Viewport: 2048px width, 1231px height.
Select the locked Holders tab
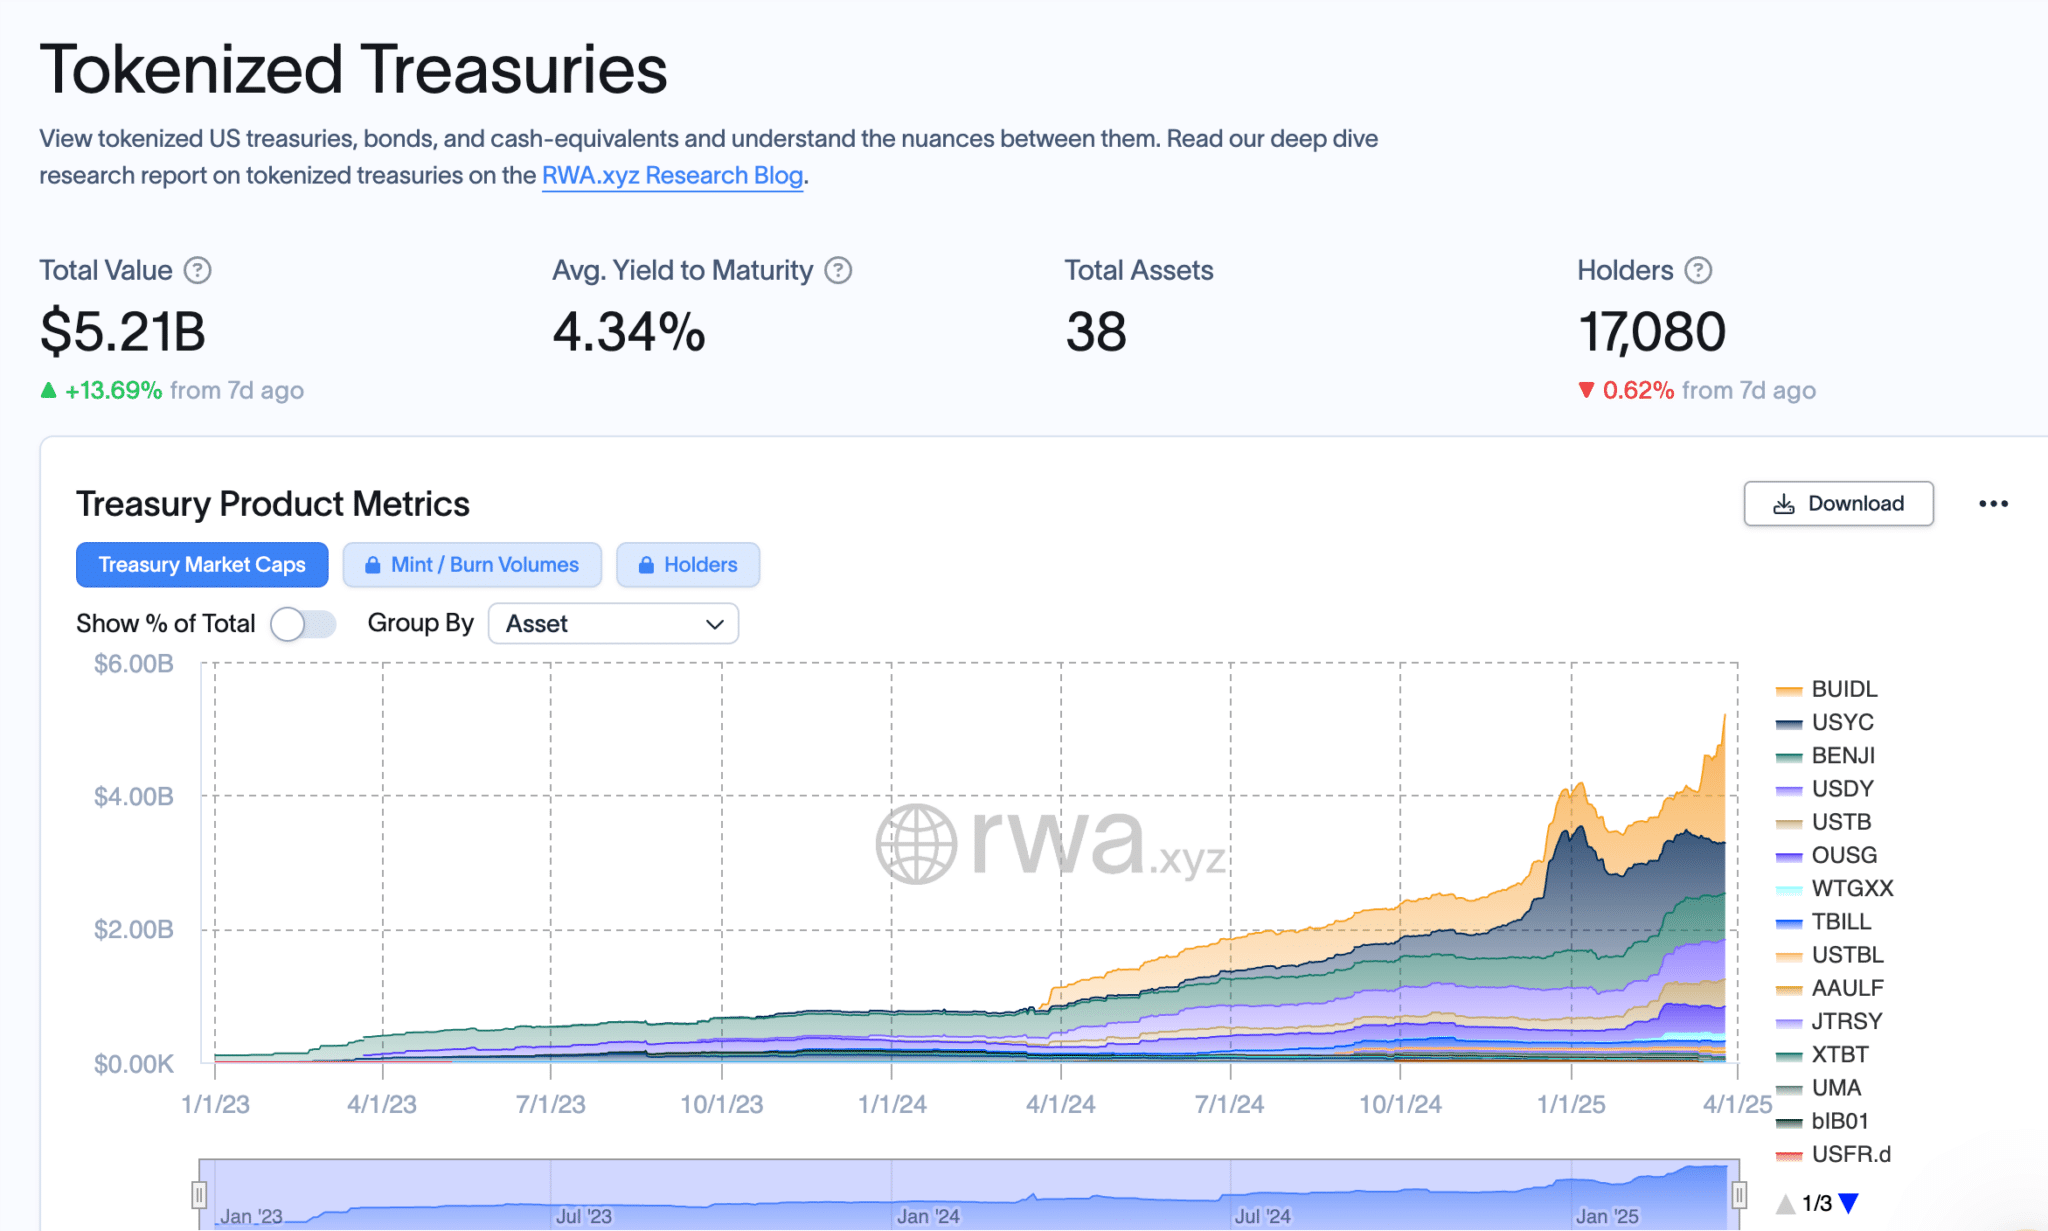(688, 565)
